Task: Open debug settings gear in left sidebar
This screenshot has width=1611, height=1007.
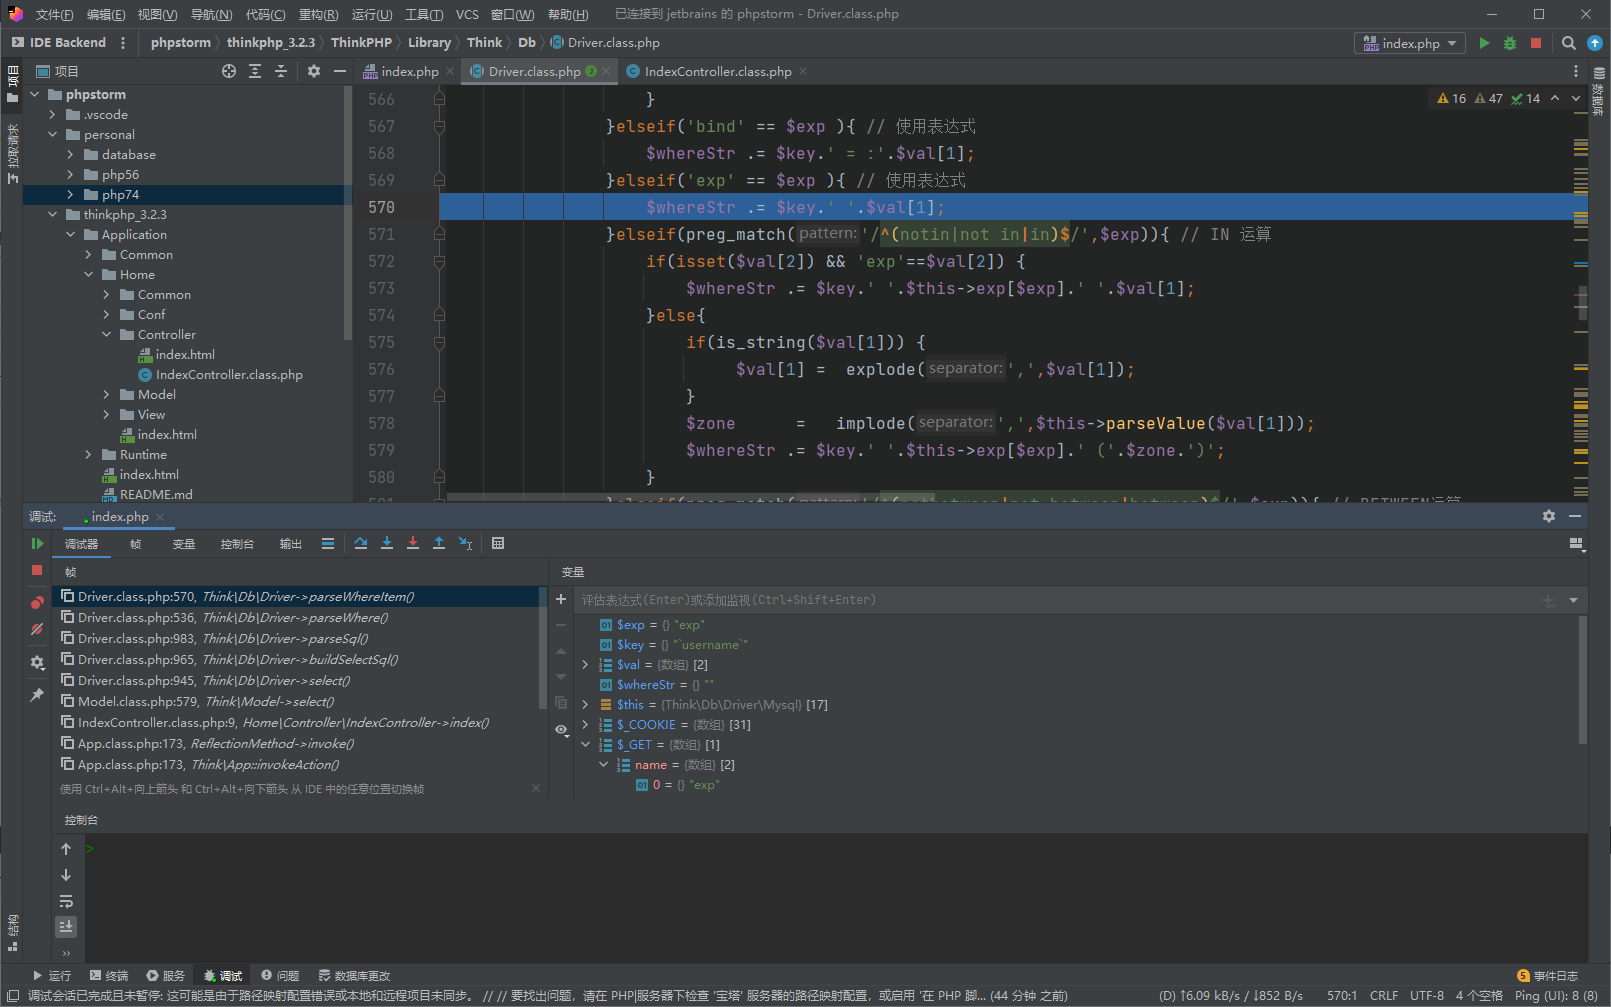Action: 37,662
